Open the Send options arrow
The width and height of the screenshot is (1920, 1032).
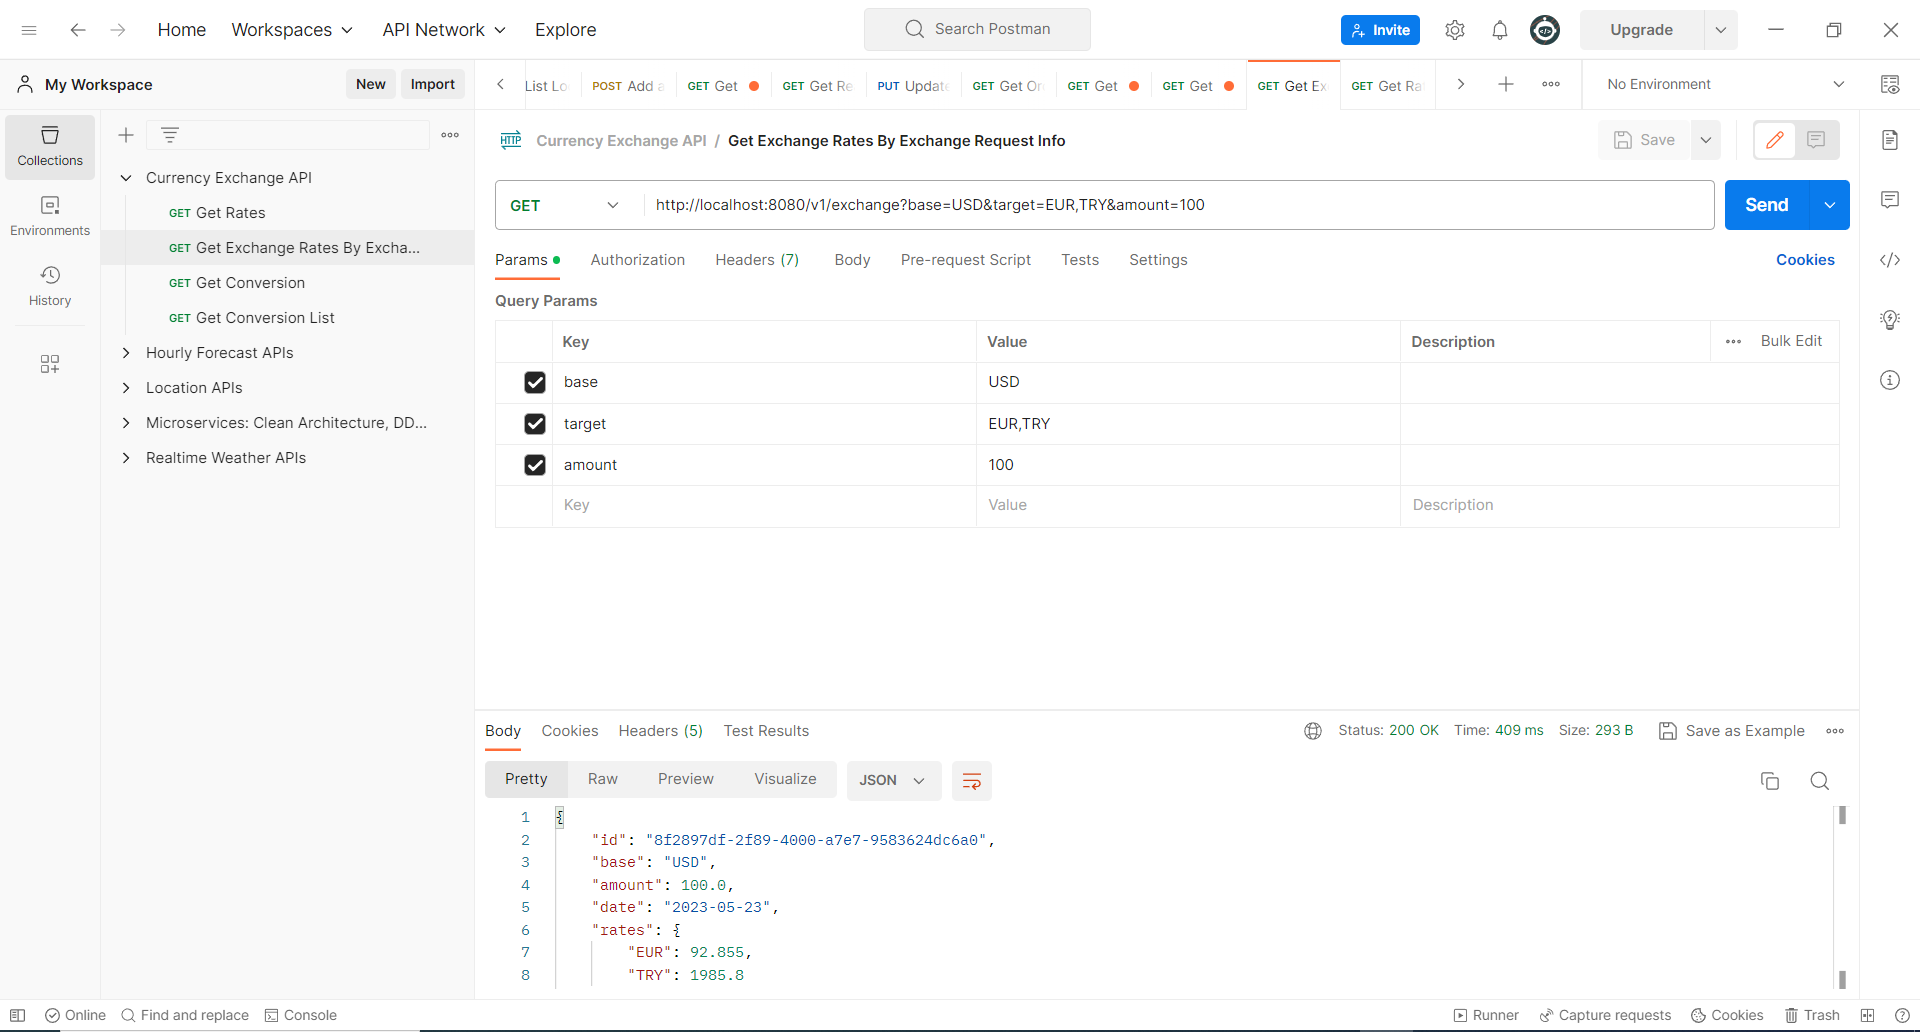coord(1830,205)
